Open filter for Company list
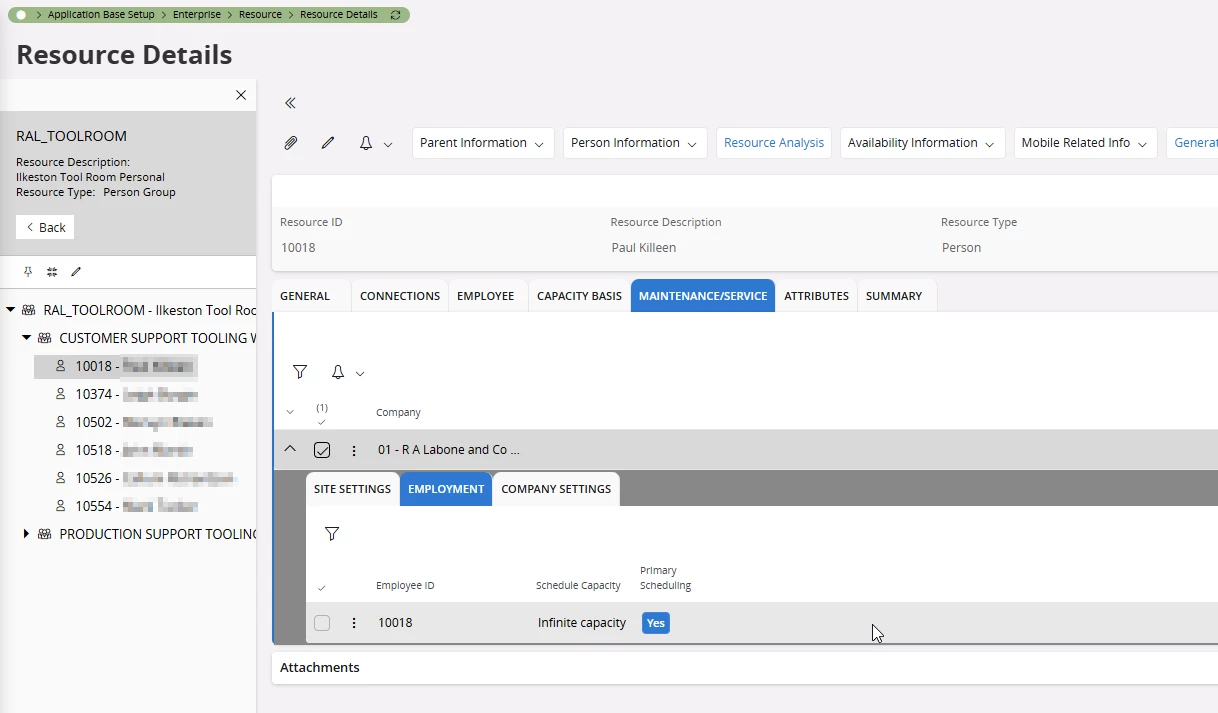This screenshot has height=713, width=1218. click(300, 372)
